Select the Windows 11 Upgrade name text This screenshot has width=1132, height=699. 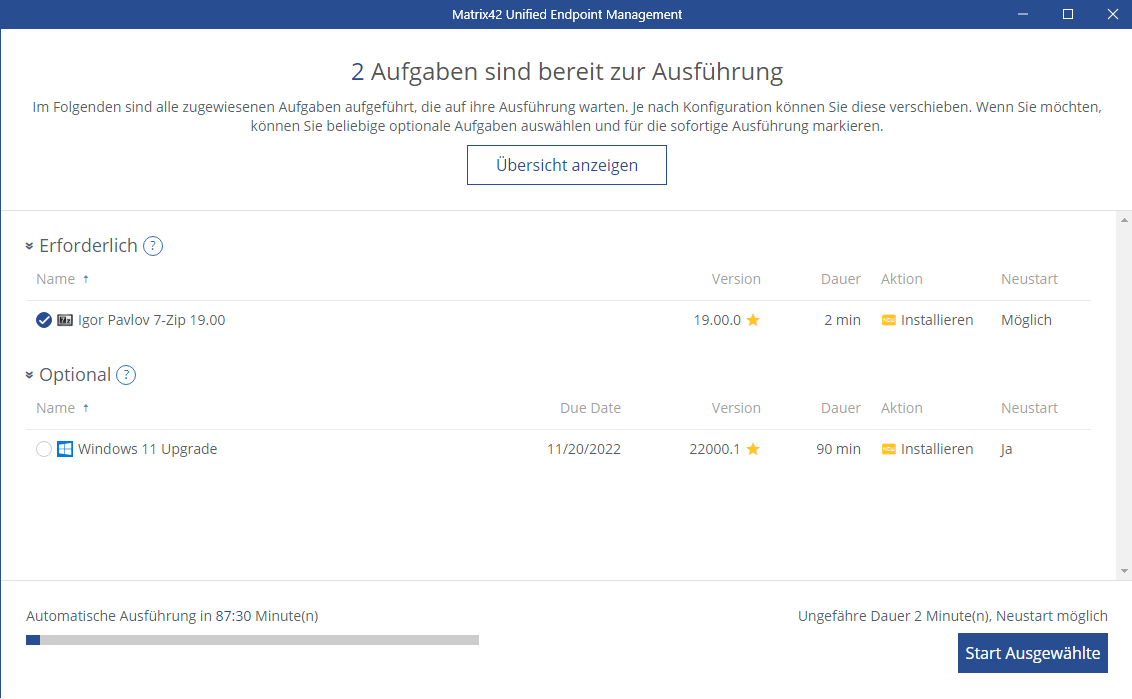point(147,449)
